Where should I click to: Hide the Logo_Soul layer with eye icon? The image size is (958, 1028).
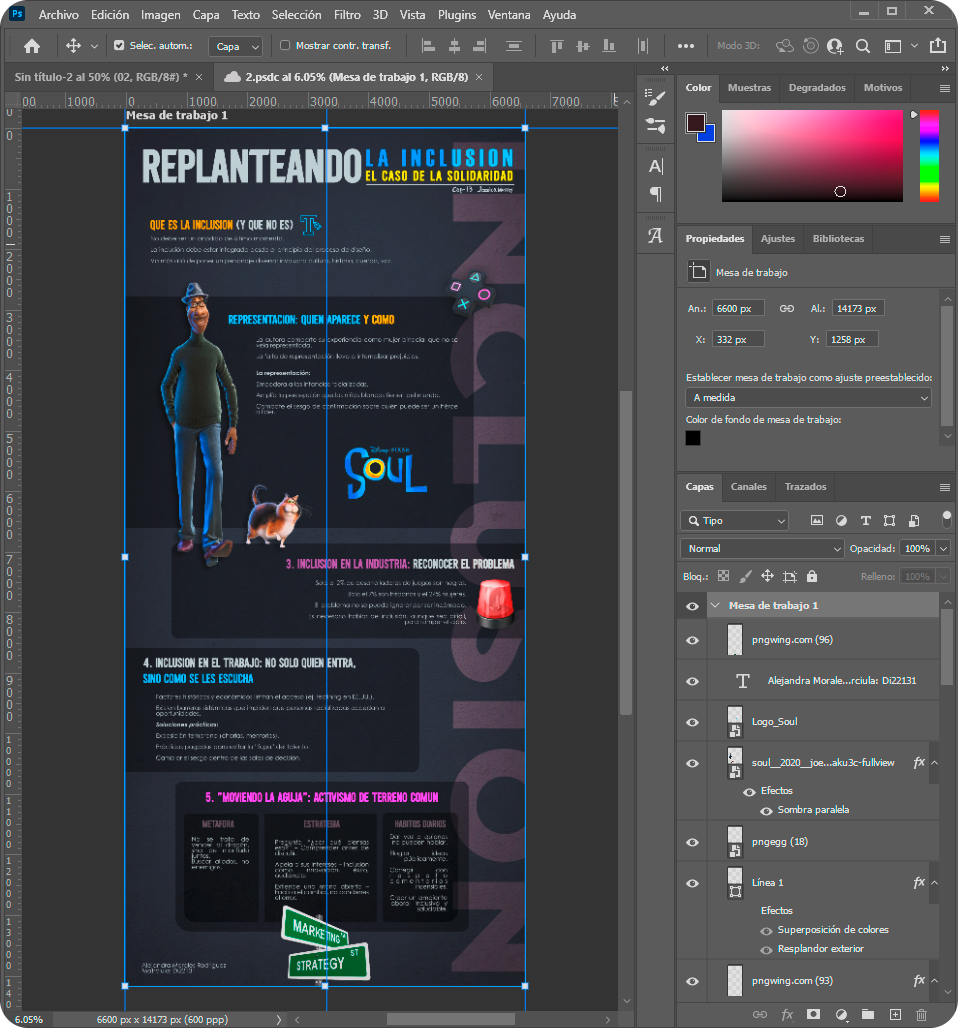point(692,721)
